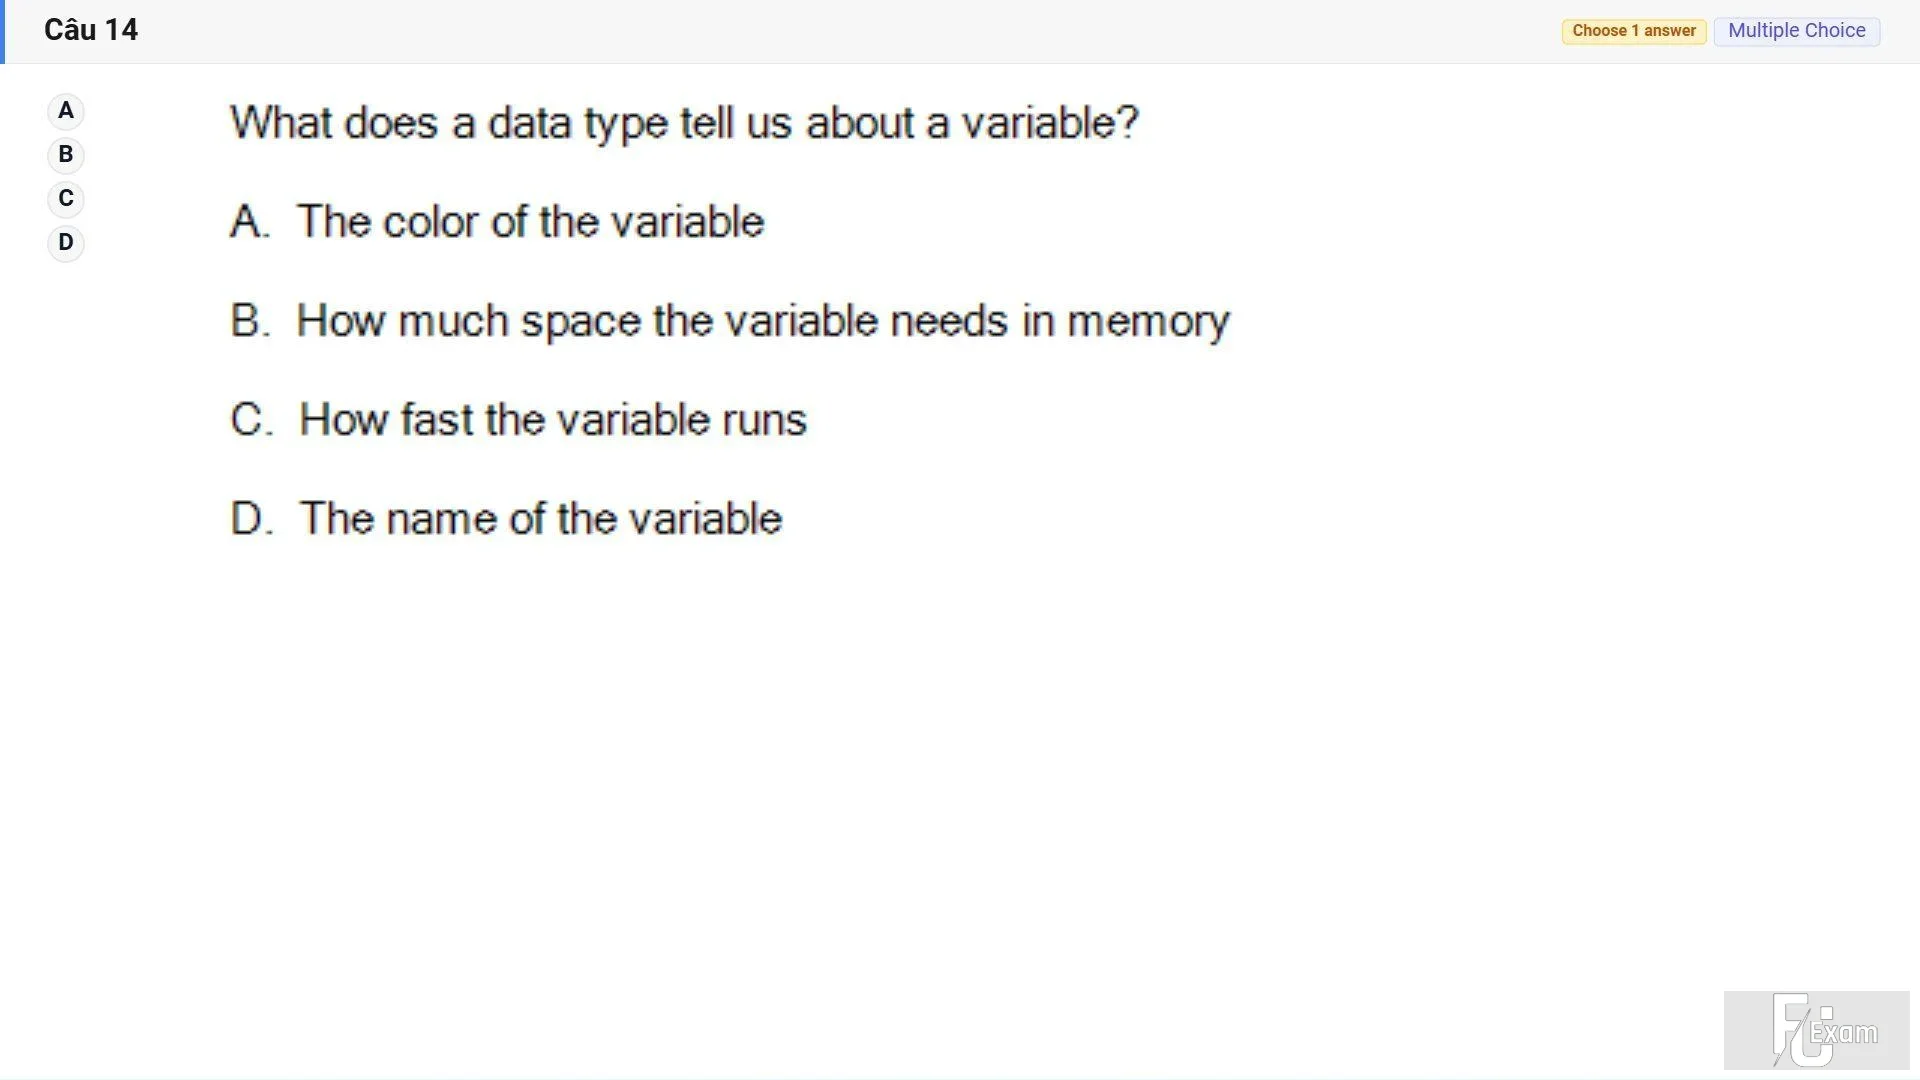Click the word 'variable?' ending the question
This screenshot has height=1080, width=1920.
1050,122
